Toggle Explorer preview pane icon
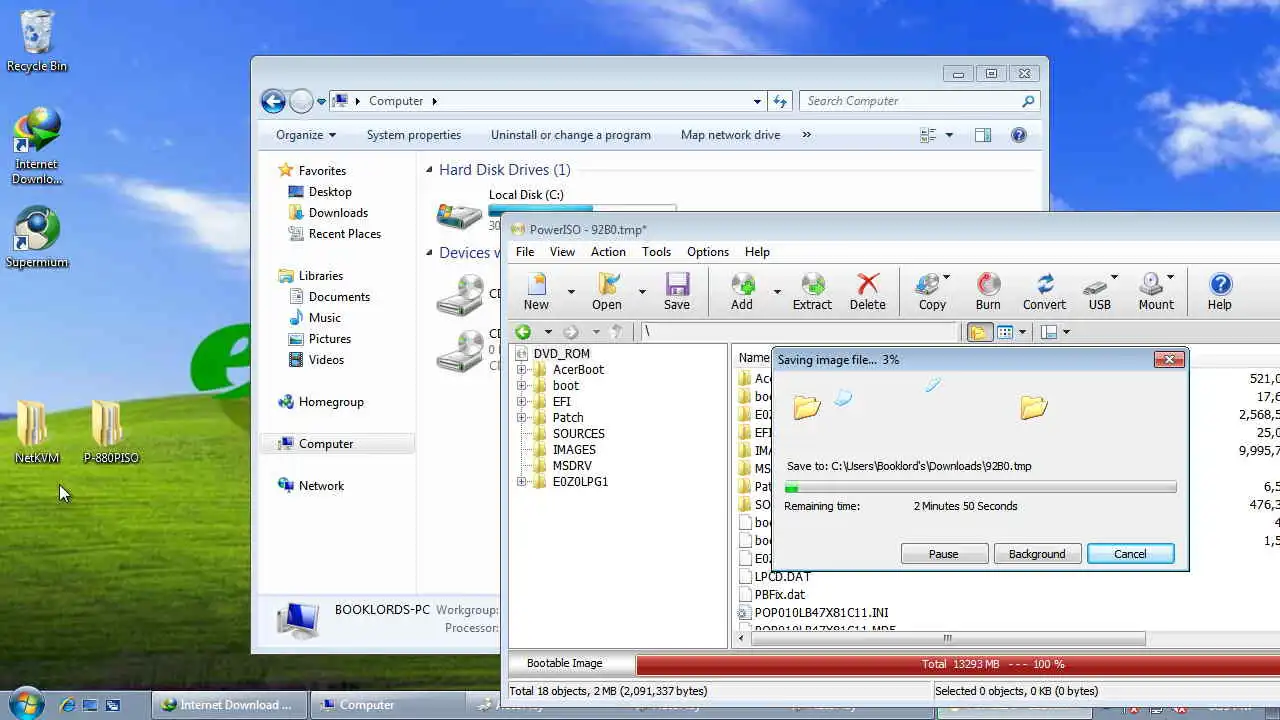 point(983,135)
